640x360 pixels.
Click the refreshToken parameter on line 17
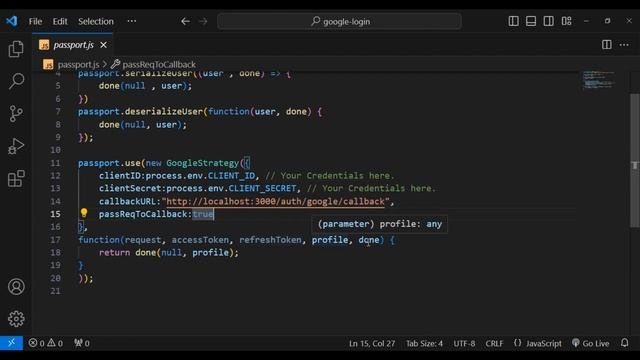click(270, 240)
